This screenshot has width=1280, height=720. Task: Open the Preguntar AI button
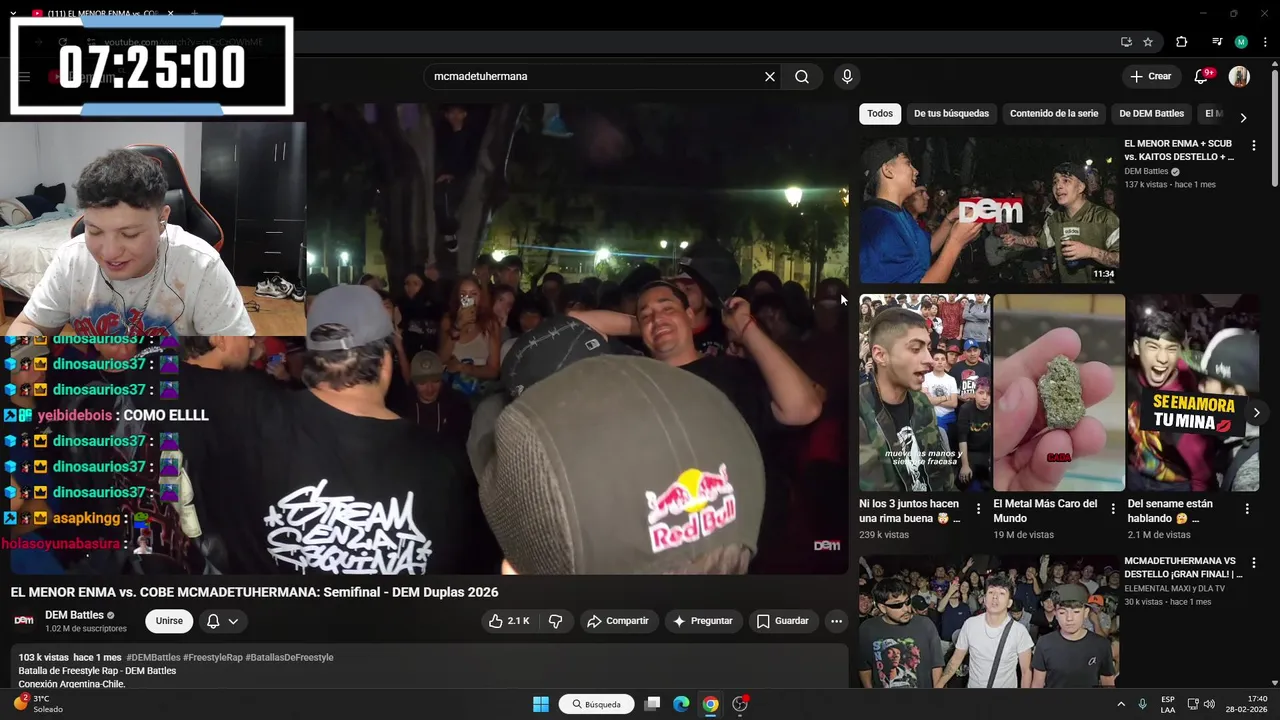(703, 621)
